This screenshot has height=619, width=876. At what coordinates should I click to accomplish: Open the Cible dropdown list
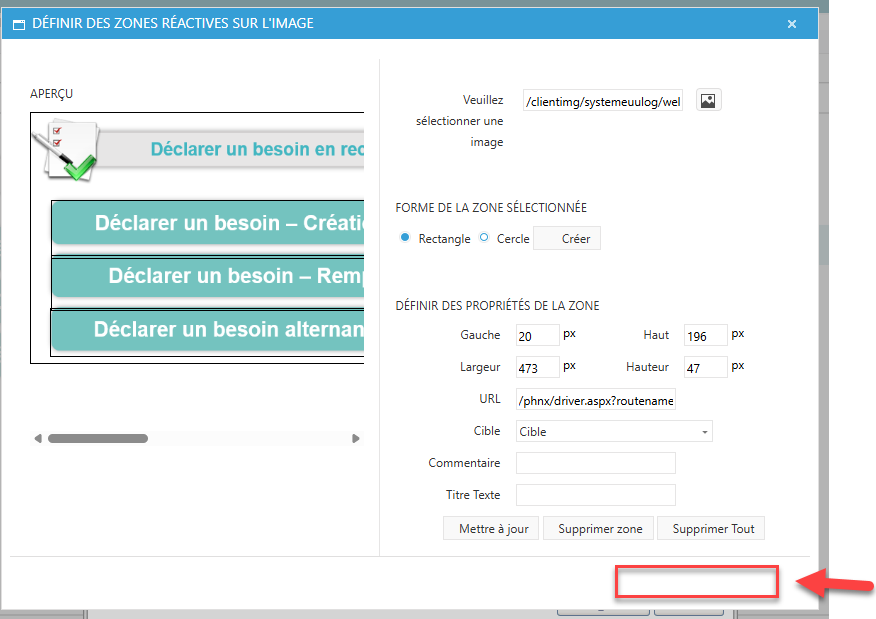pyautogui.click(x=614, y=432)
